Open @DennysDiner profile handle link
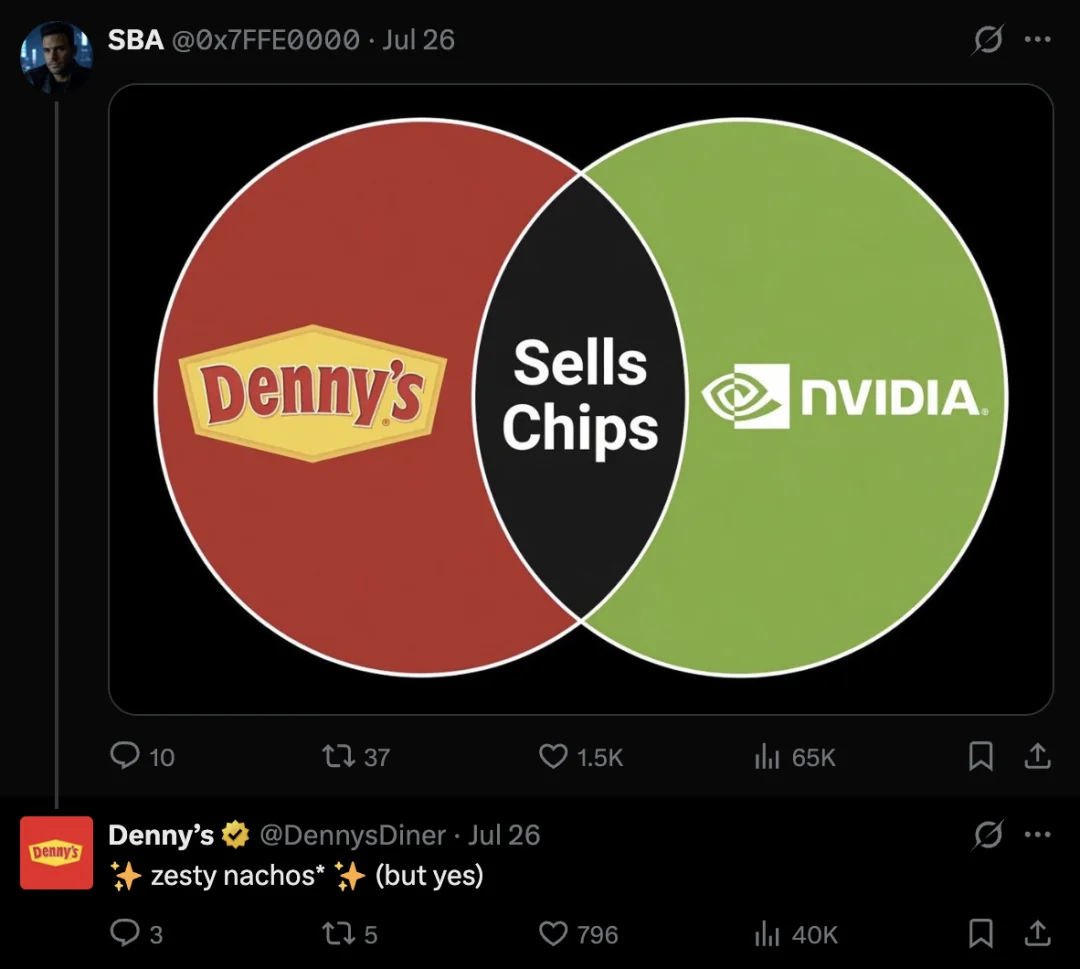The image size is (1080, 969). point(352,835)
